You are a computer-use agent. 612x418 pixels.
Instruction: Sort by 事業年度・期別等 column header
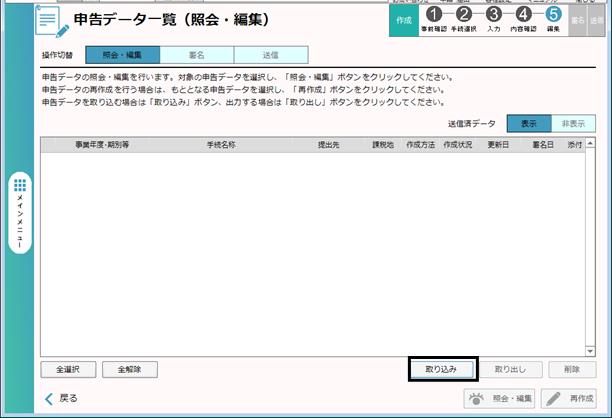click(x=102, y=145)
